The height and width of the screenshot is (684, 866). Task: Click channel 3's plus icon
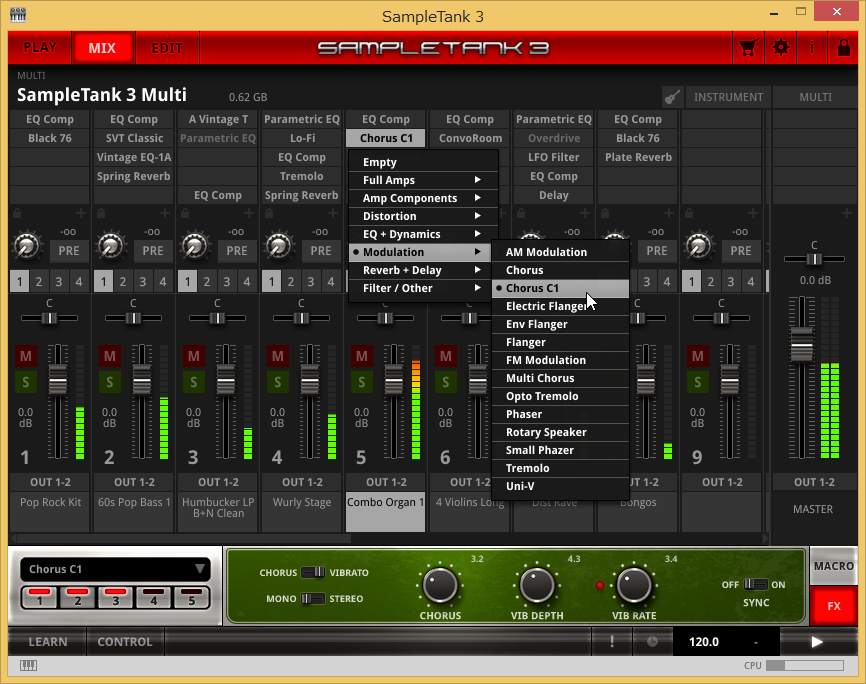249,213
